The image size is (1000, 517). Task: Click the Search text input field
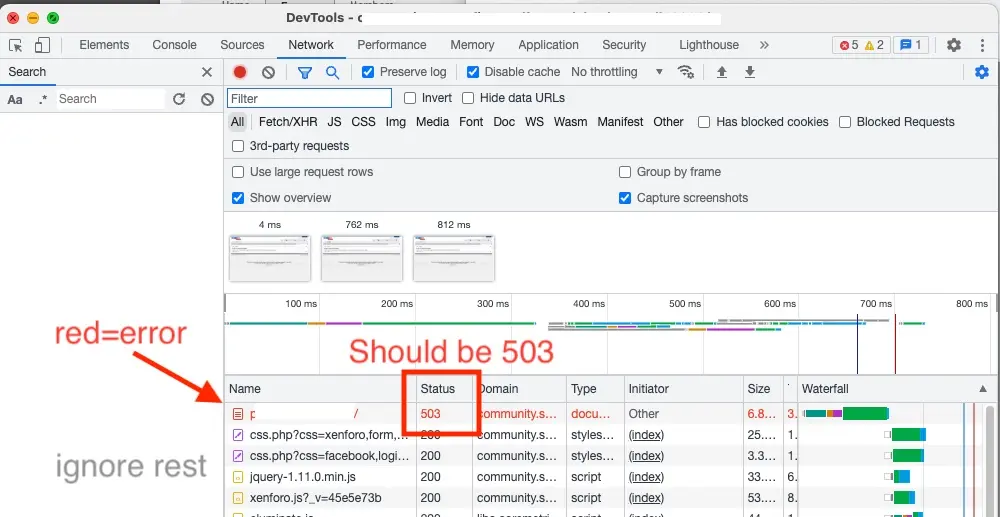coord(111,99)
